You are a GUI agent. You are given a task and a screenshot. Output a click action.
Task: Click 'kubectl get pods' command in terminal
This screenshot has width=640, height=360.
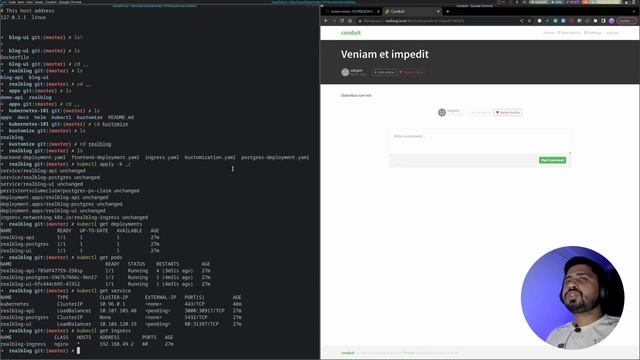[100, 258]
